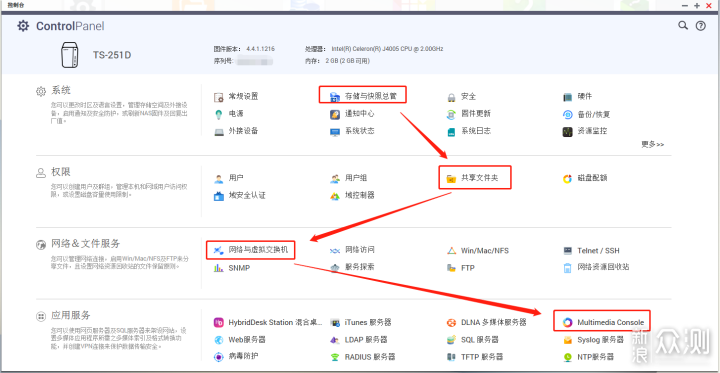
Task: Open the help question mark icon
Action: click(x=700, y=26)
